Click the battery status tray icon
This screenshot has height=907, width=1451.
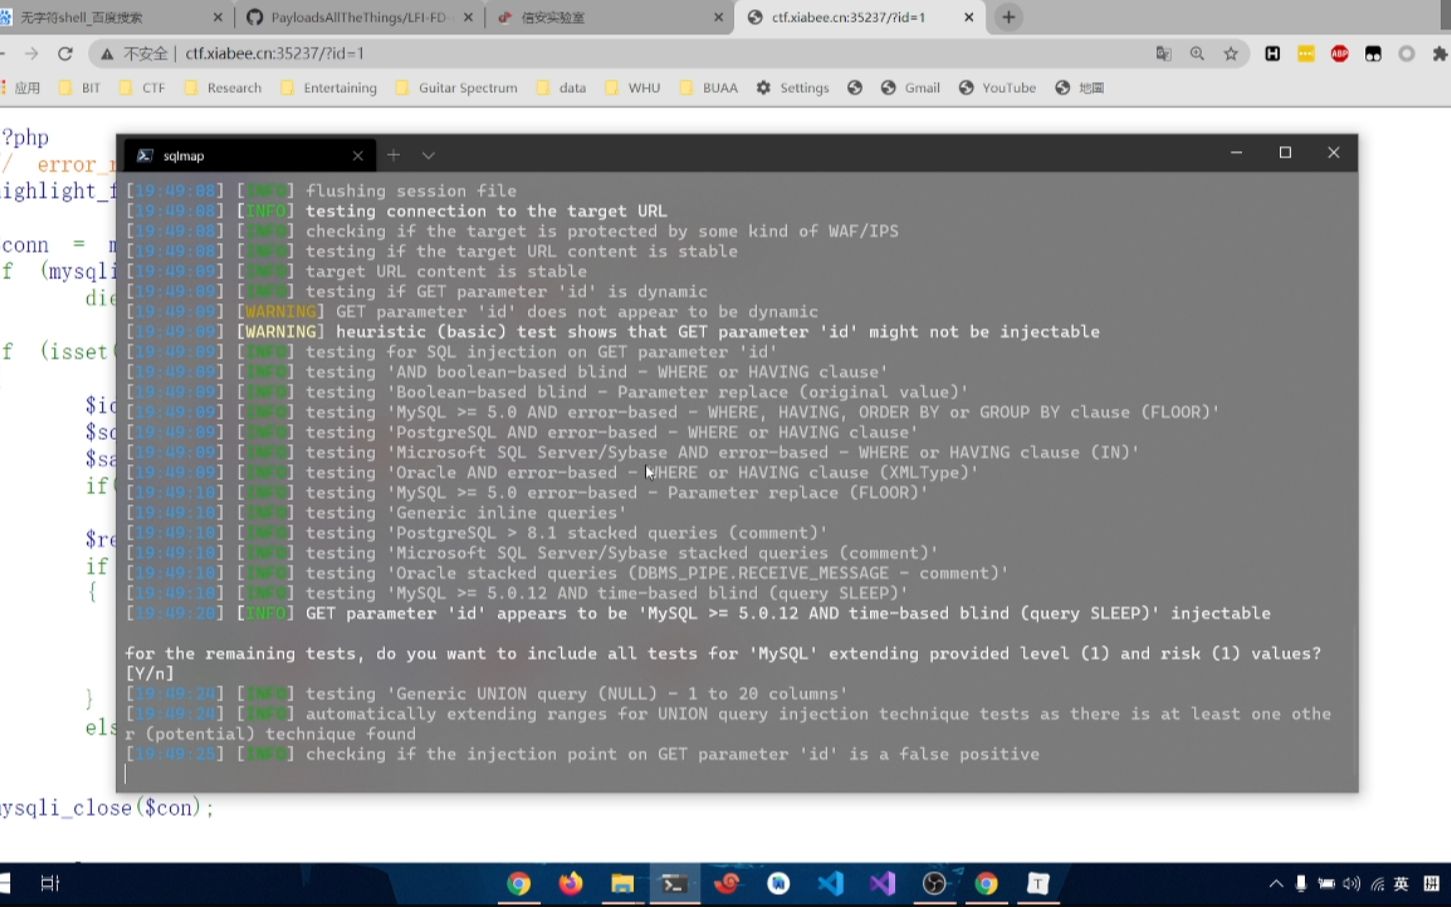click(x=1326, y=884)
